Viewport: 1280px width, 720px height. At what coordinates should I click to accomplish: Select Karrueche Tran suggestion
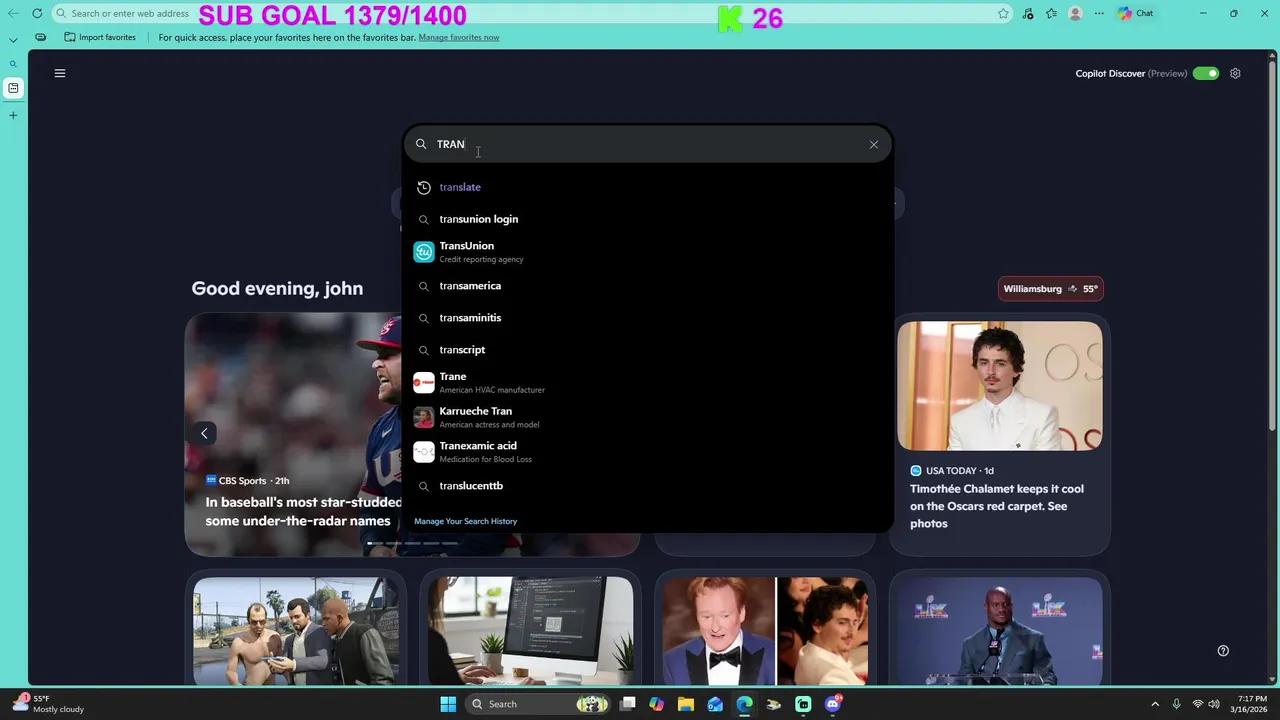647,417
